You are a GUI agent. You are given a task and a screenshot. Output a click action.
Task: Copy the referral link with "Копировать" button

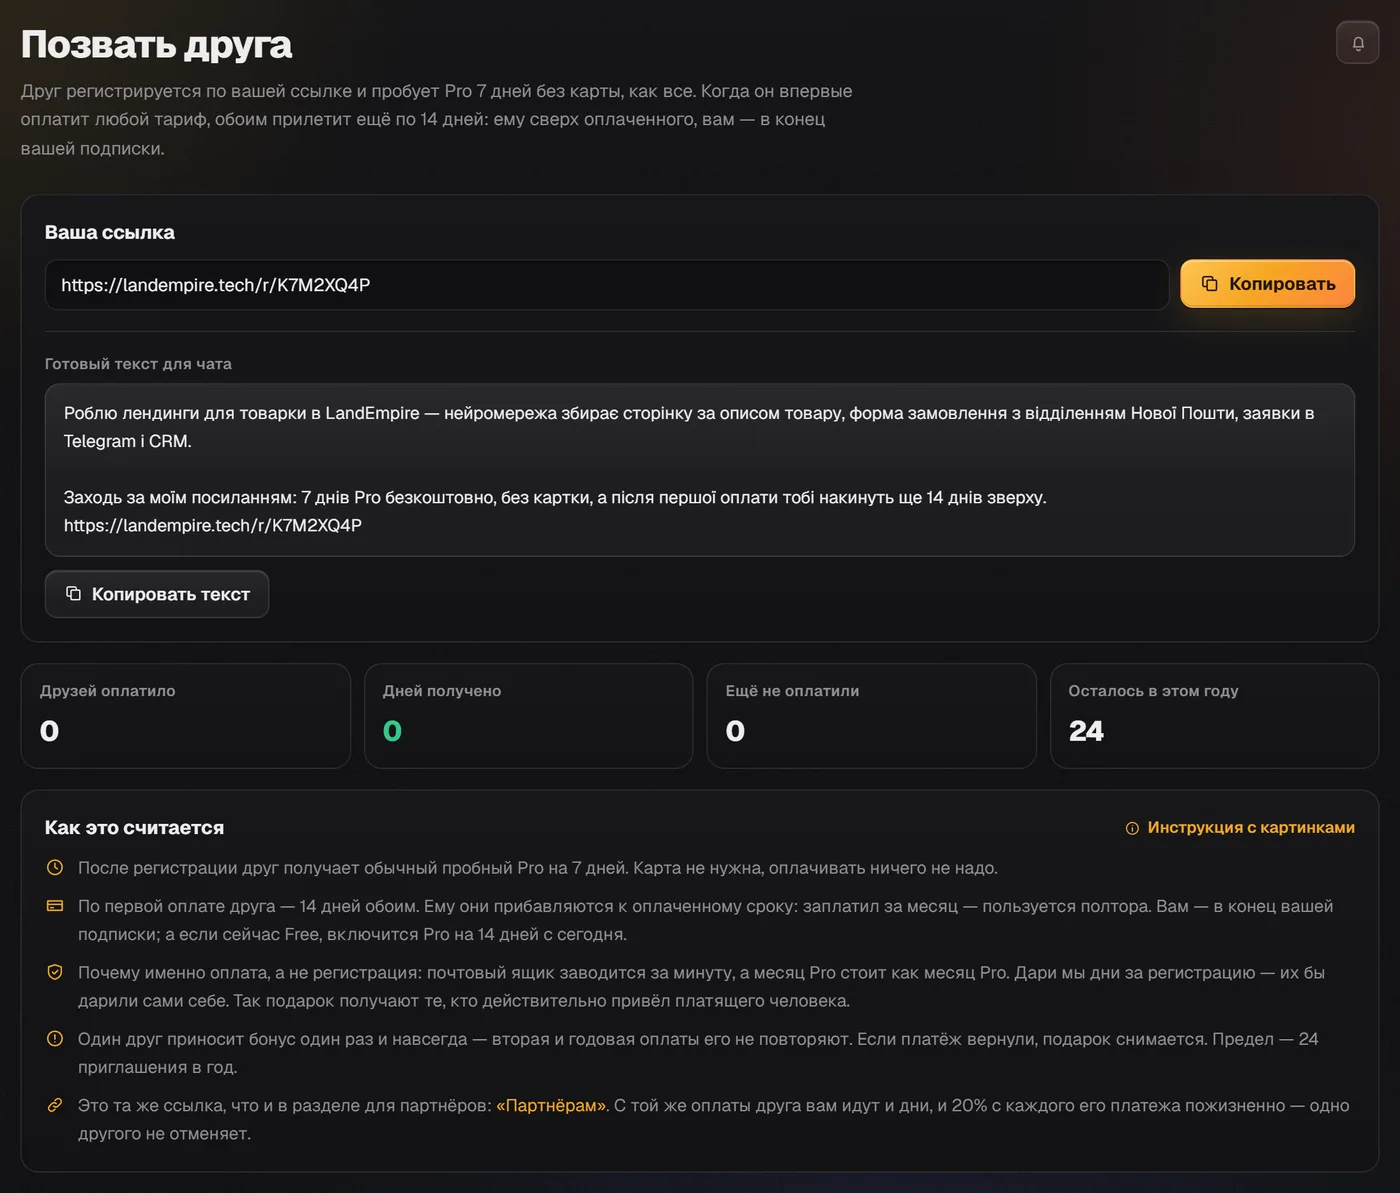tap(1267, 284)
